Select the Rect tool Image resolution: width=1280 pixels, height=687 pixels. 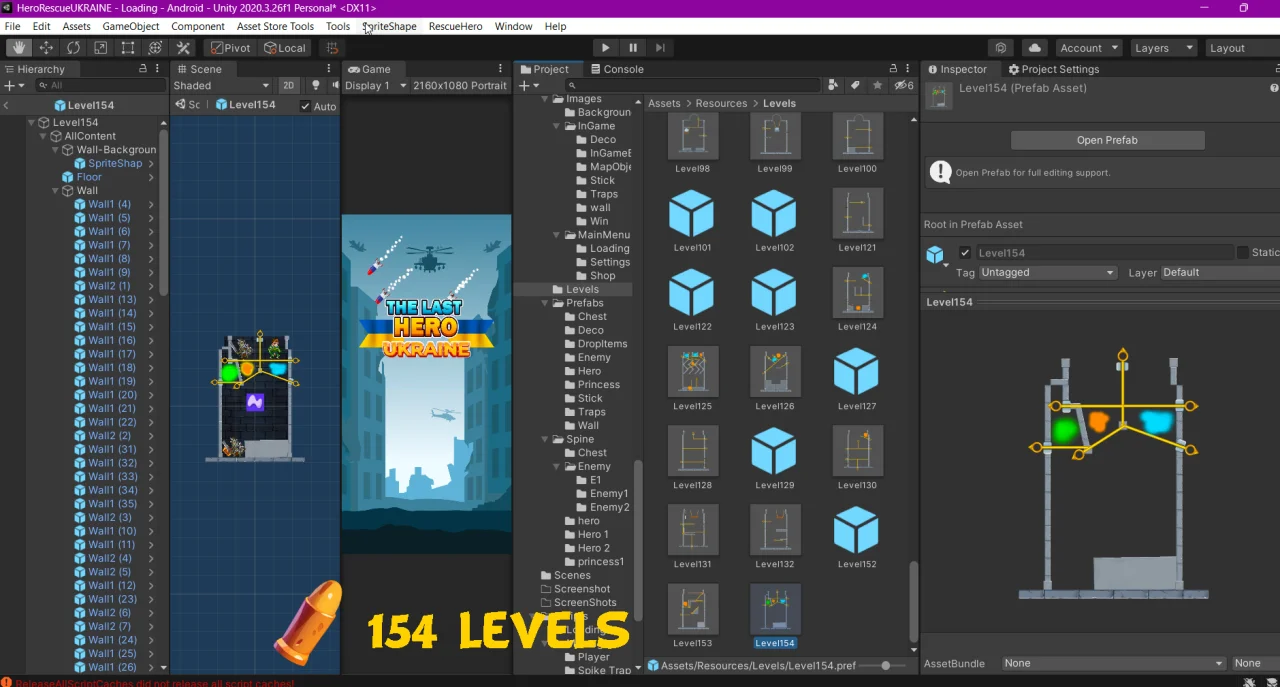(128, 48)
